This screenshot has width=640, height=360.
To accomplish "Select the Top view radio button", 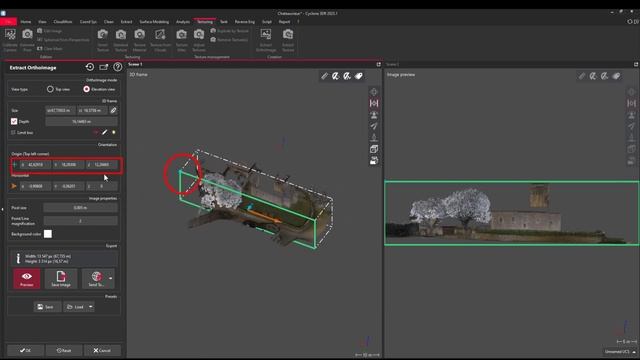I will [x=50, y=89].
